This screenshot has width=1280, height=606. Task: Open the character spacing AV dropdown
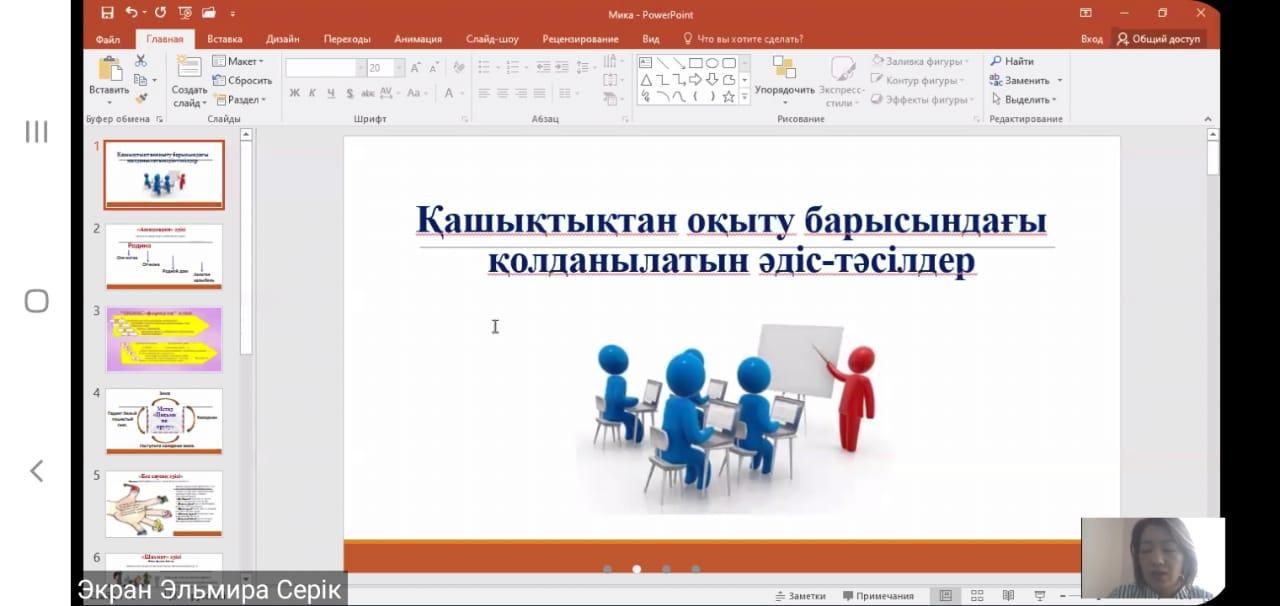tap(389, 93)
